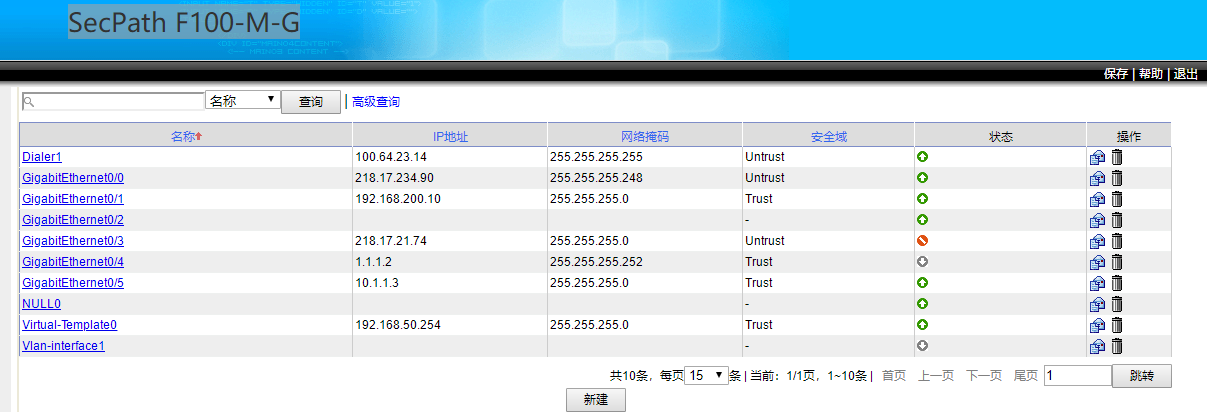Click the 尾页 last page link
The width and height of the screenshot is (1207, 412).
click(x=1026, y=376)
